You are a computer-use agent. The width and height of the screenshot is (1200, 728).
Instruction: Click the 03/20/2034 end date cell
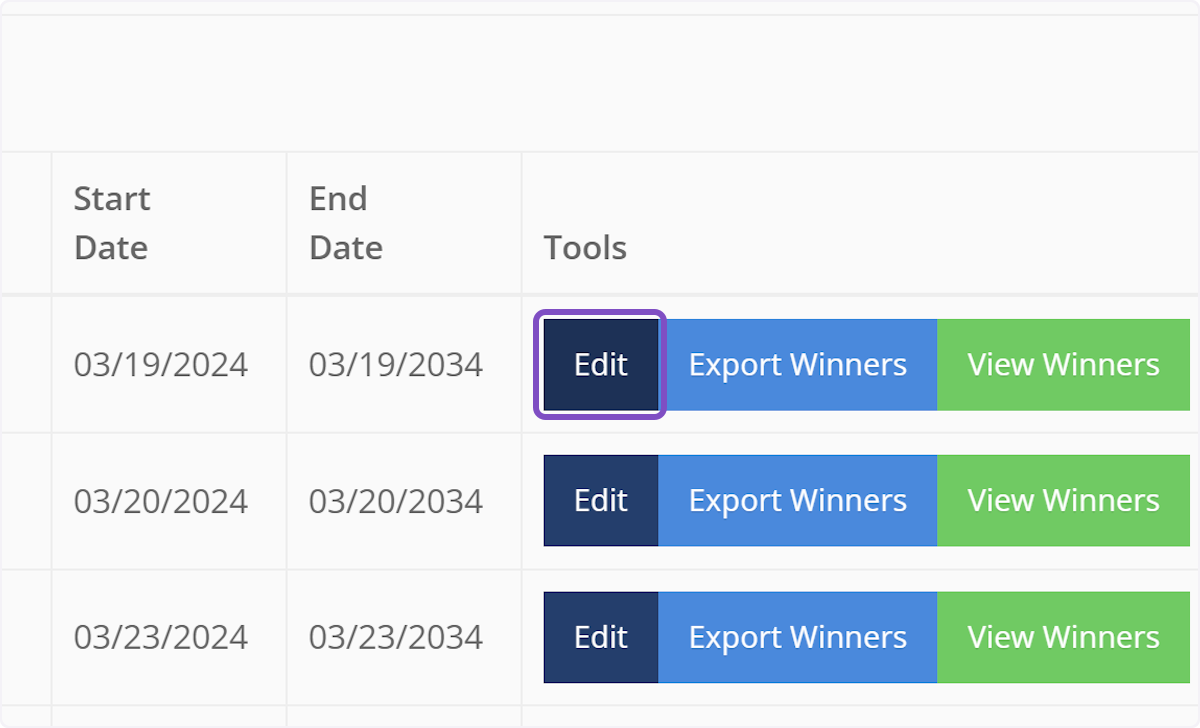tap(395, 500)
